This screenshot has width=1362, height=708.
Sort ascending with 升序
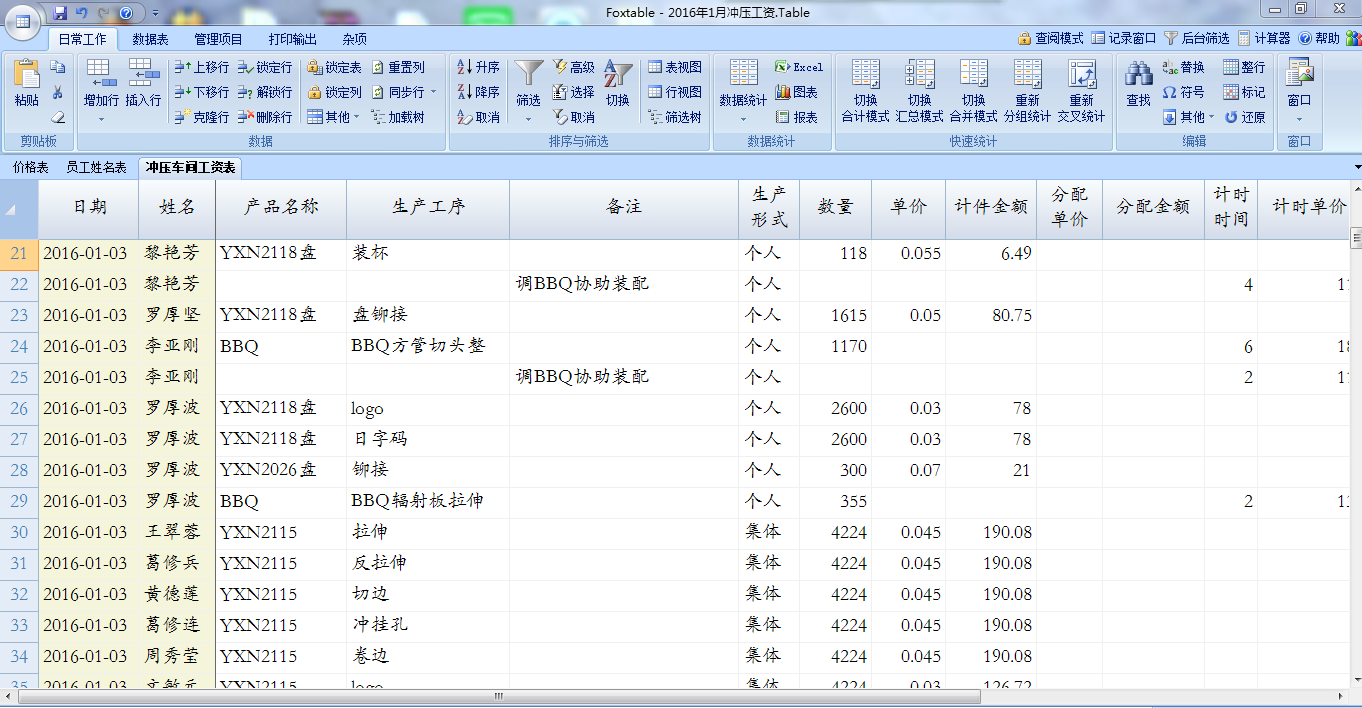[x=478, y=67]
